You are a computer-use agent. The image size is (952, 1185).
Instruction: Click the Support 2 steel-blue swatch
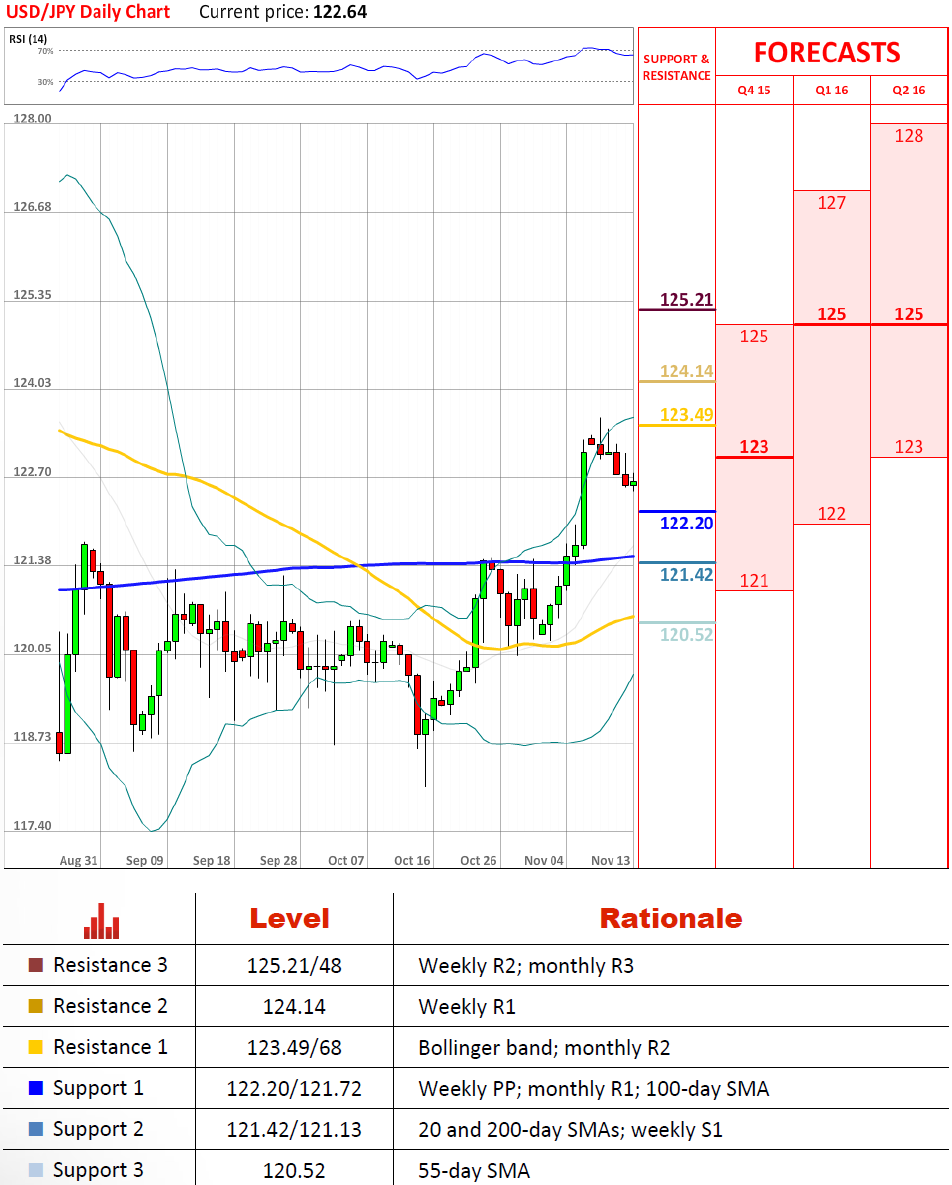pyautogui.click(x=36, y=1130)
